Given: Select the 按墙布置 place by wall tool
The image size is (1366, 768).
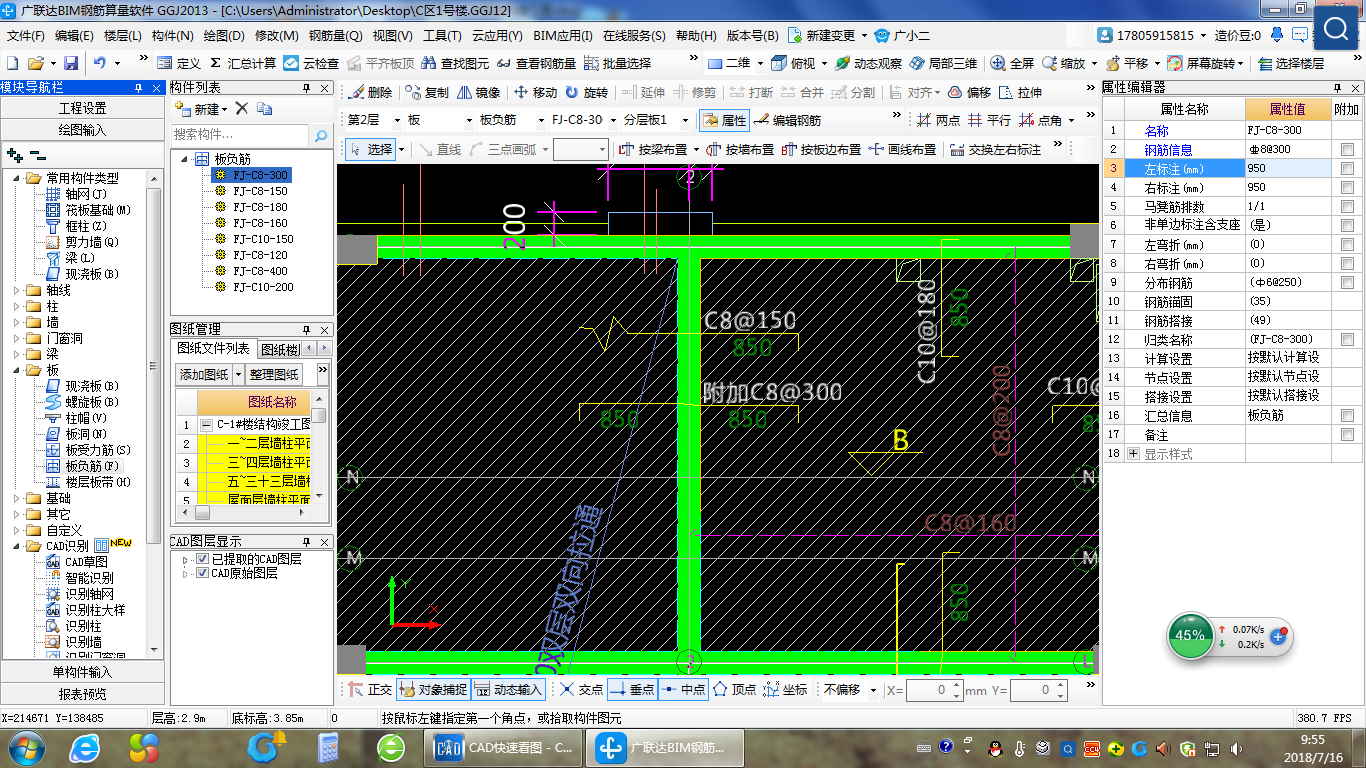Looking at the screenshot, I should click(x=740, y=149).
